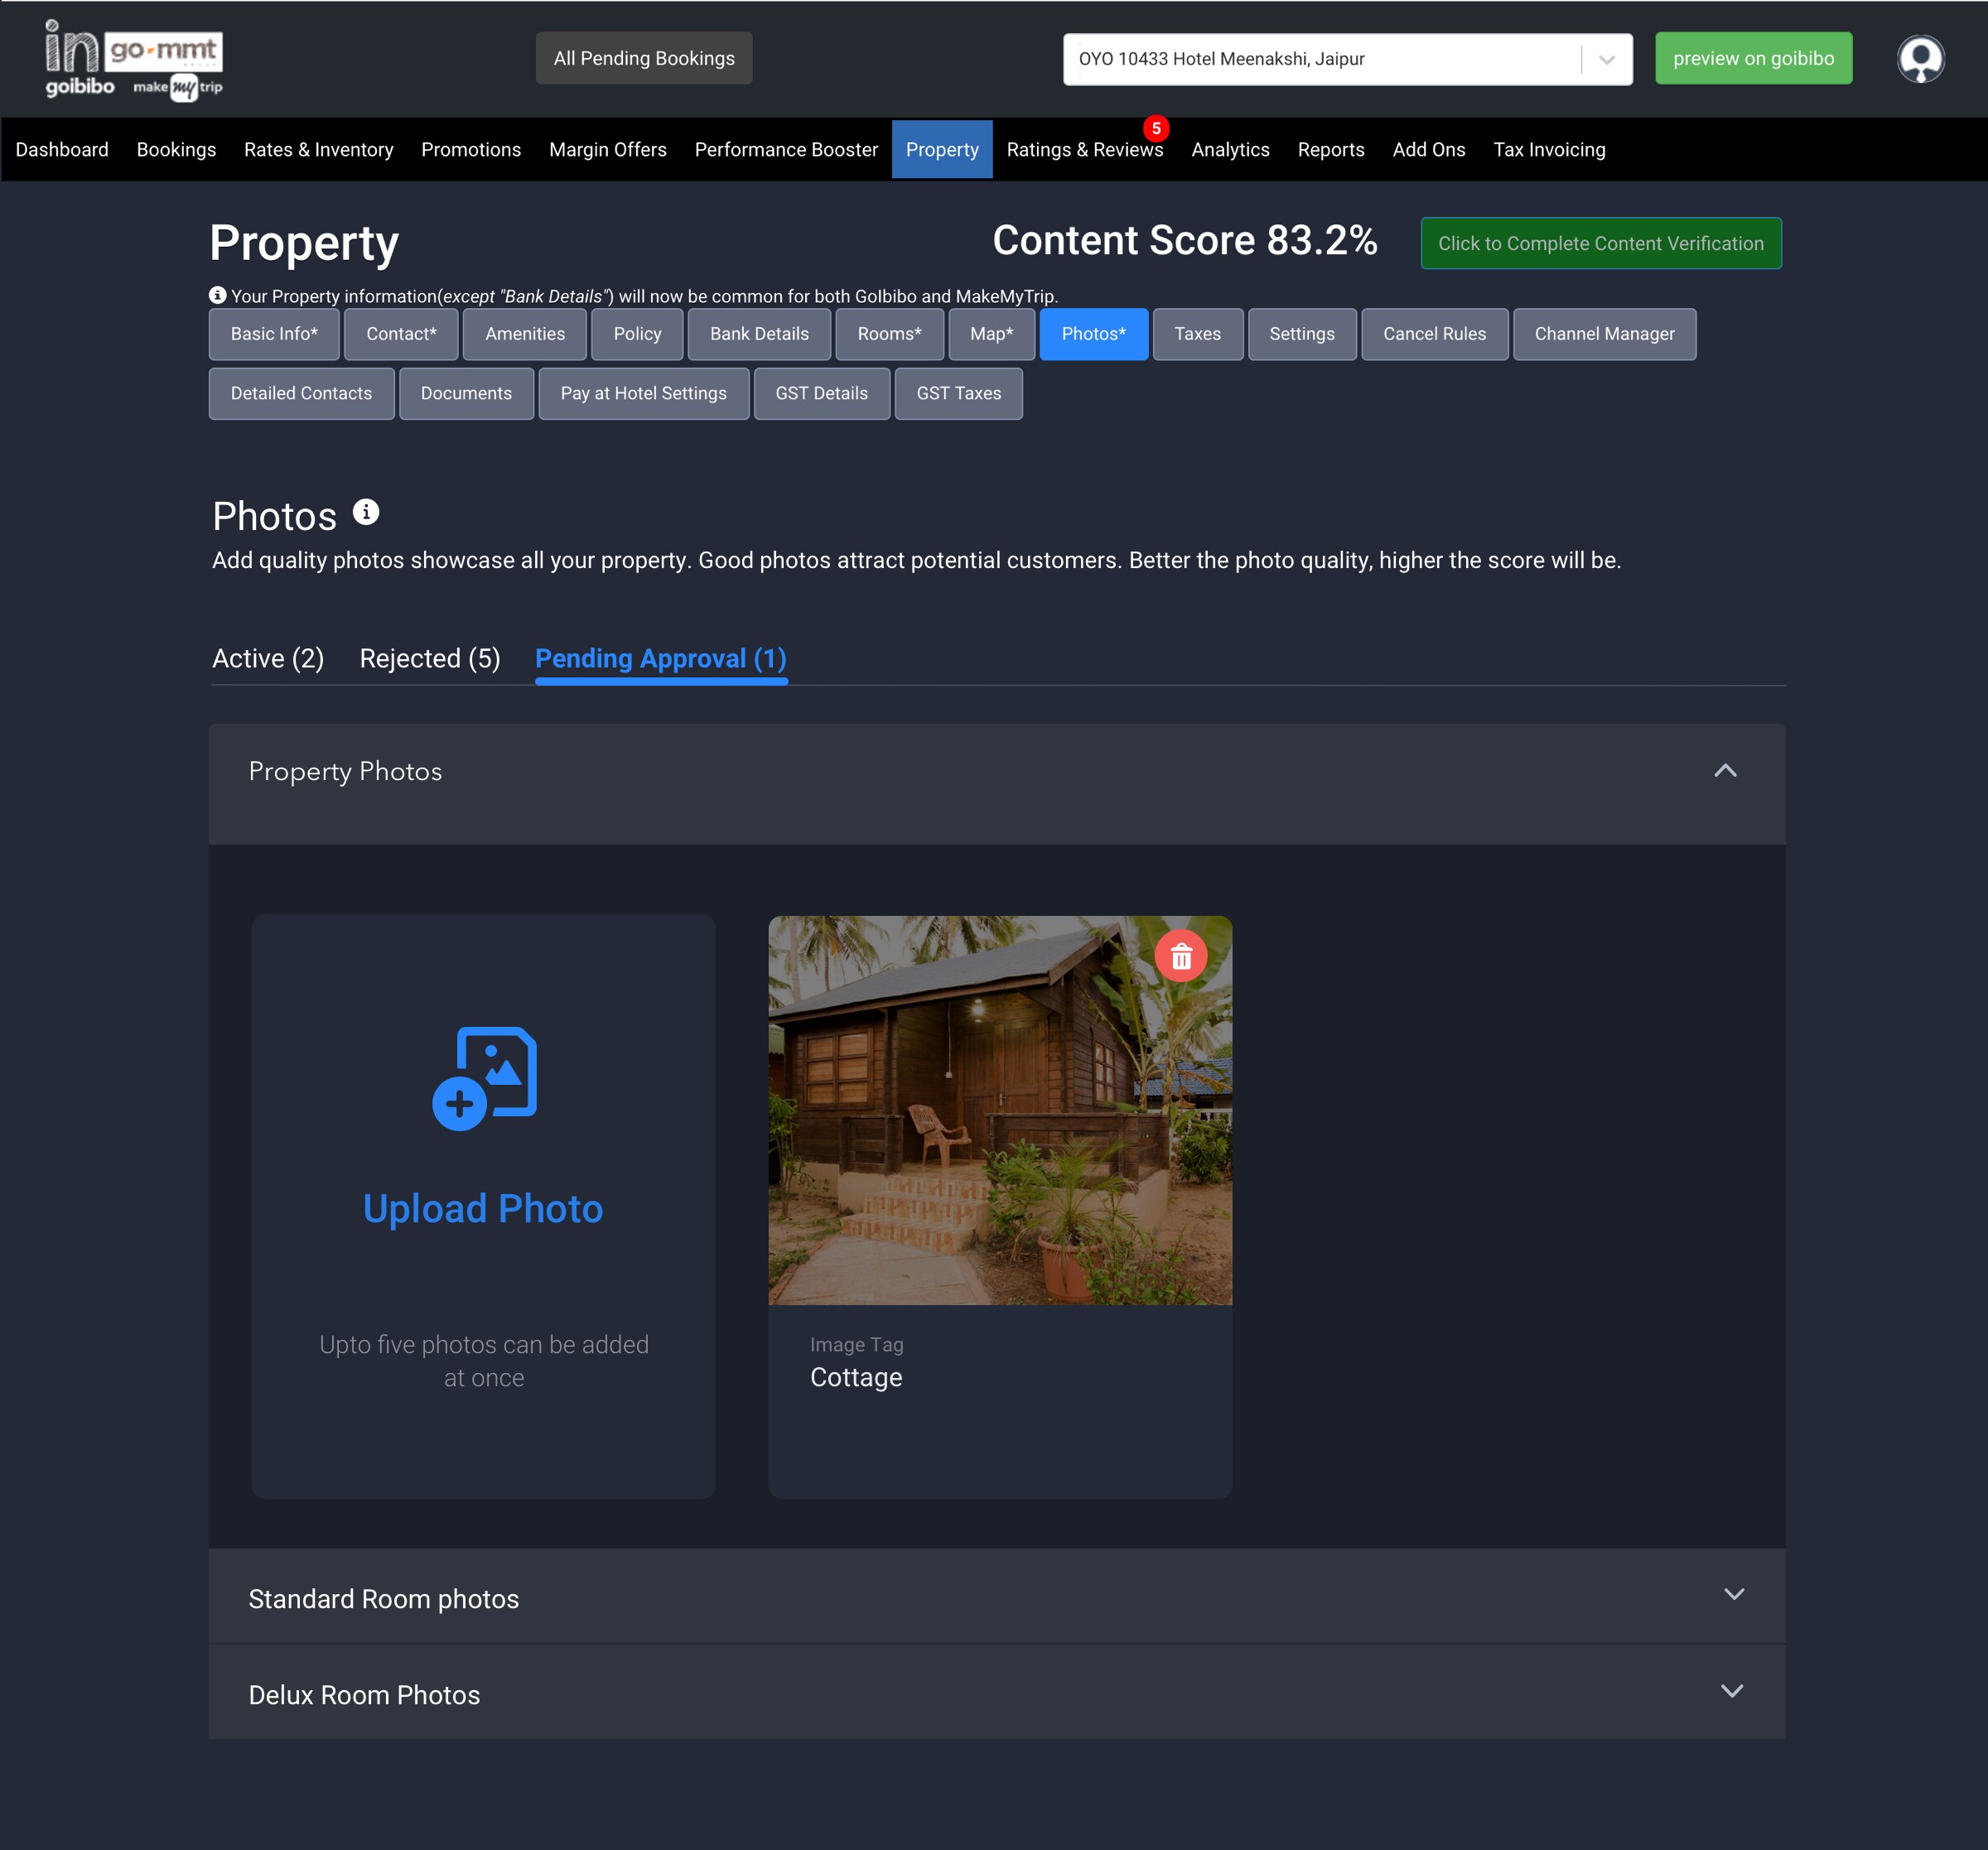Delete the Cottage photo with trash icon
Image resolution: width=1988 pixels, height=1850 pixels.
1180,957
